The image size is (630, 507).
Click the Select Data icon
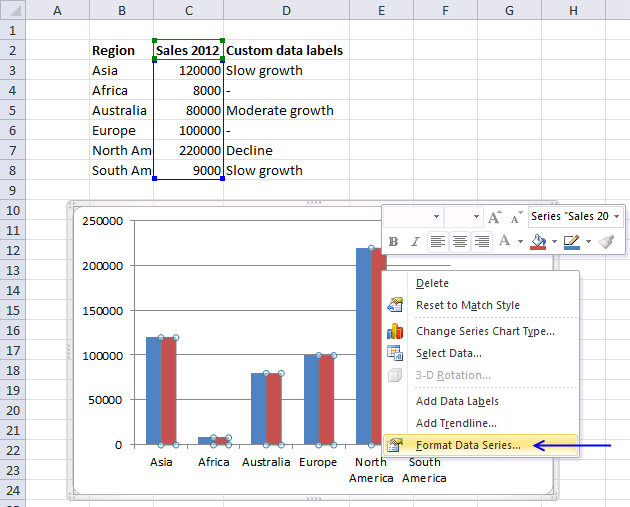coord(395,353)
